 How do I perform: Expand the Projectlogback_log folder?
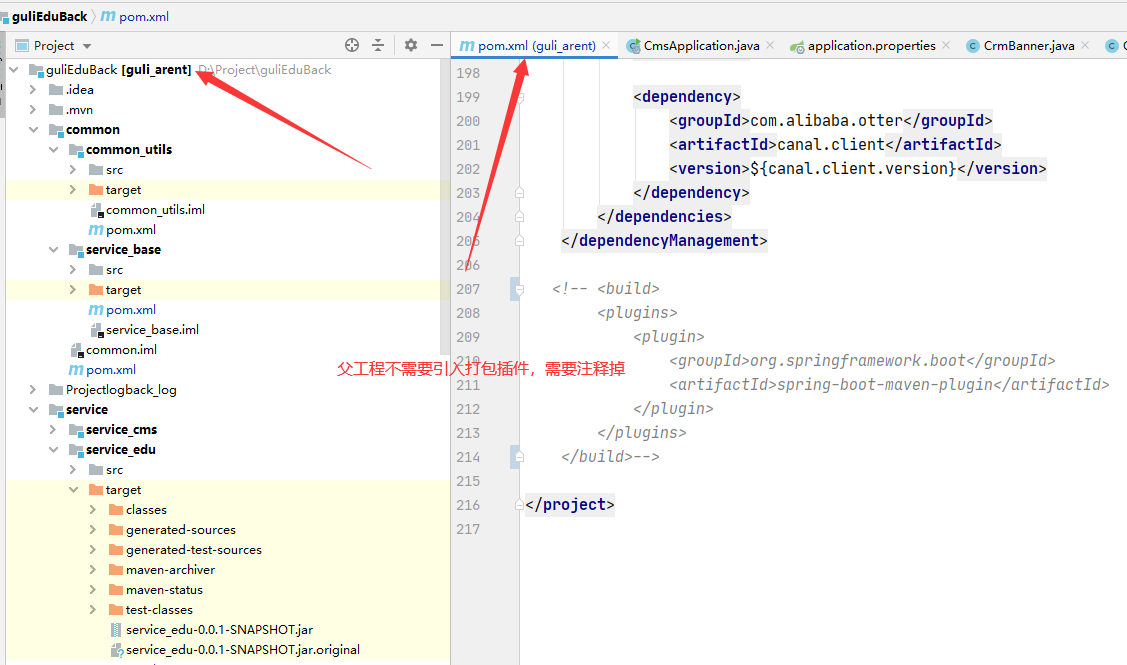[x=32, y=390]
